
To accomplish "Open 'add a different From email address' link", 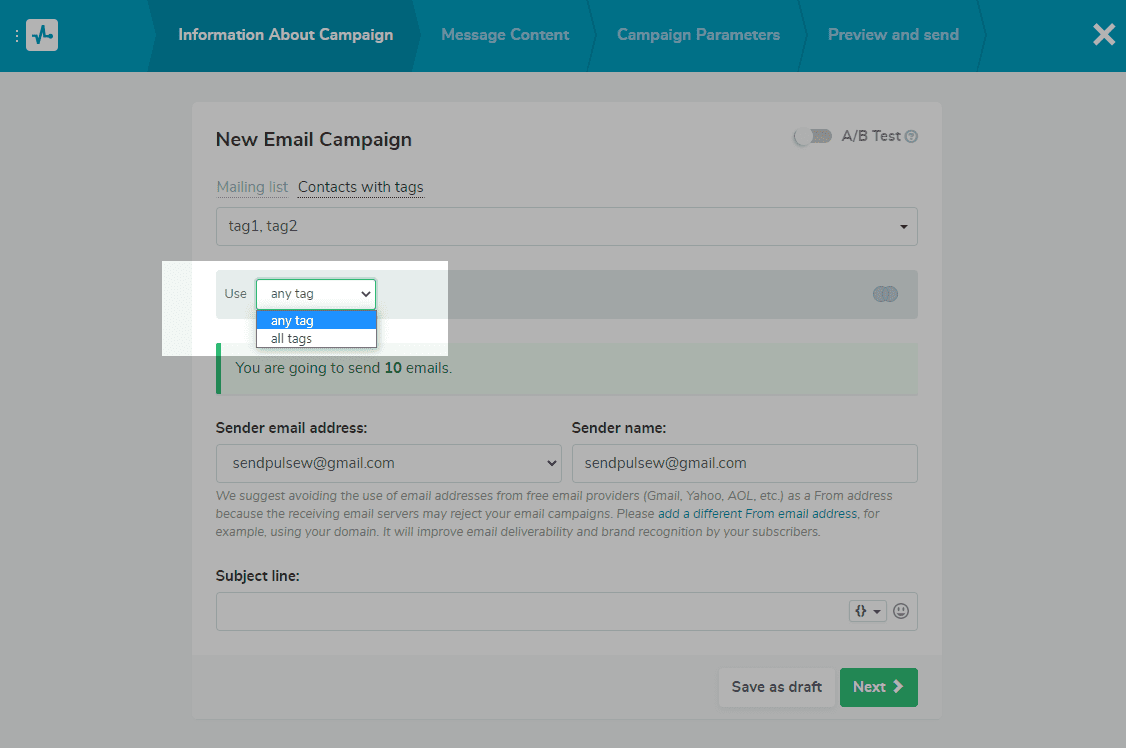I will (757, 514).
